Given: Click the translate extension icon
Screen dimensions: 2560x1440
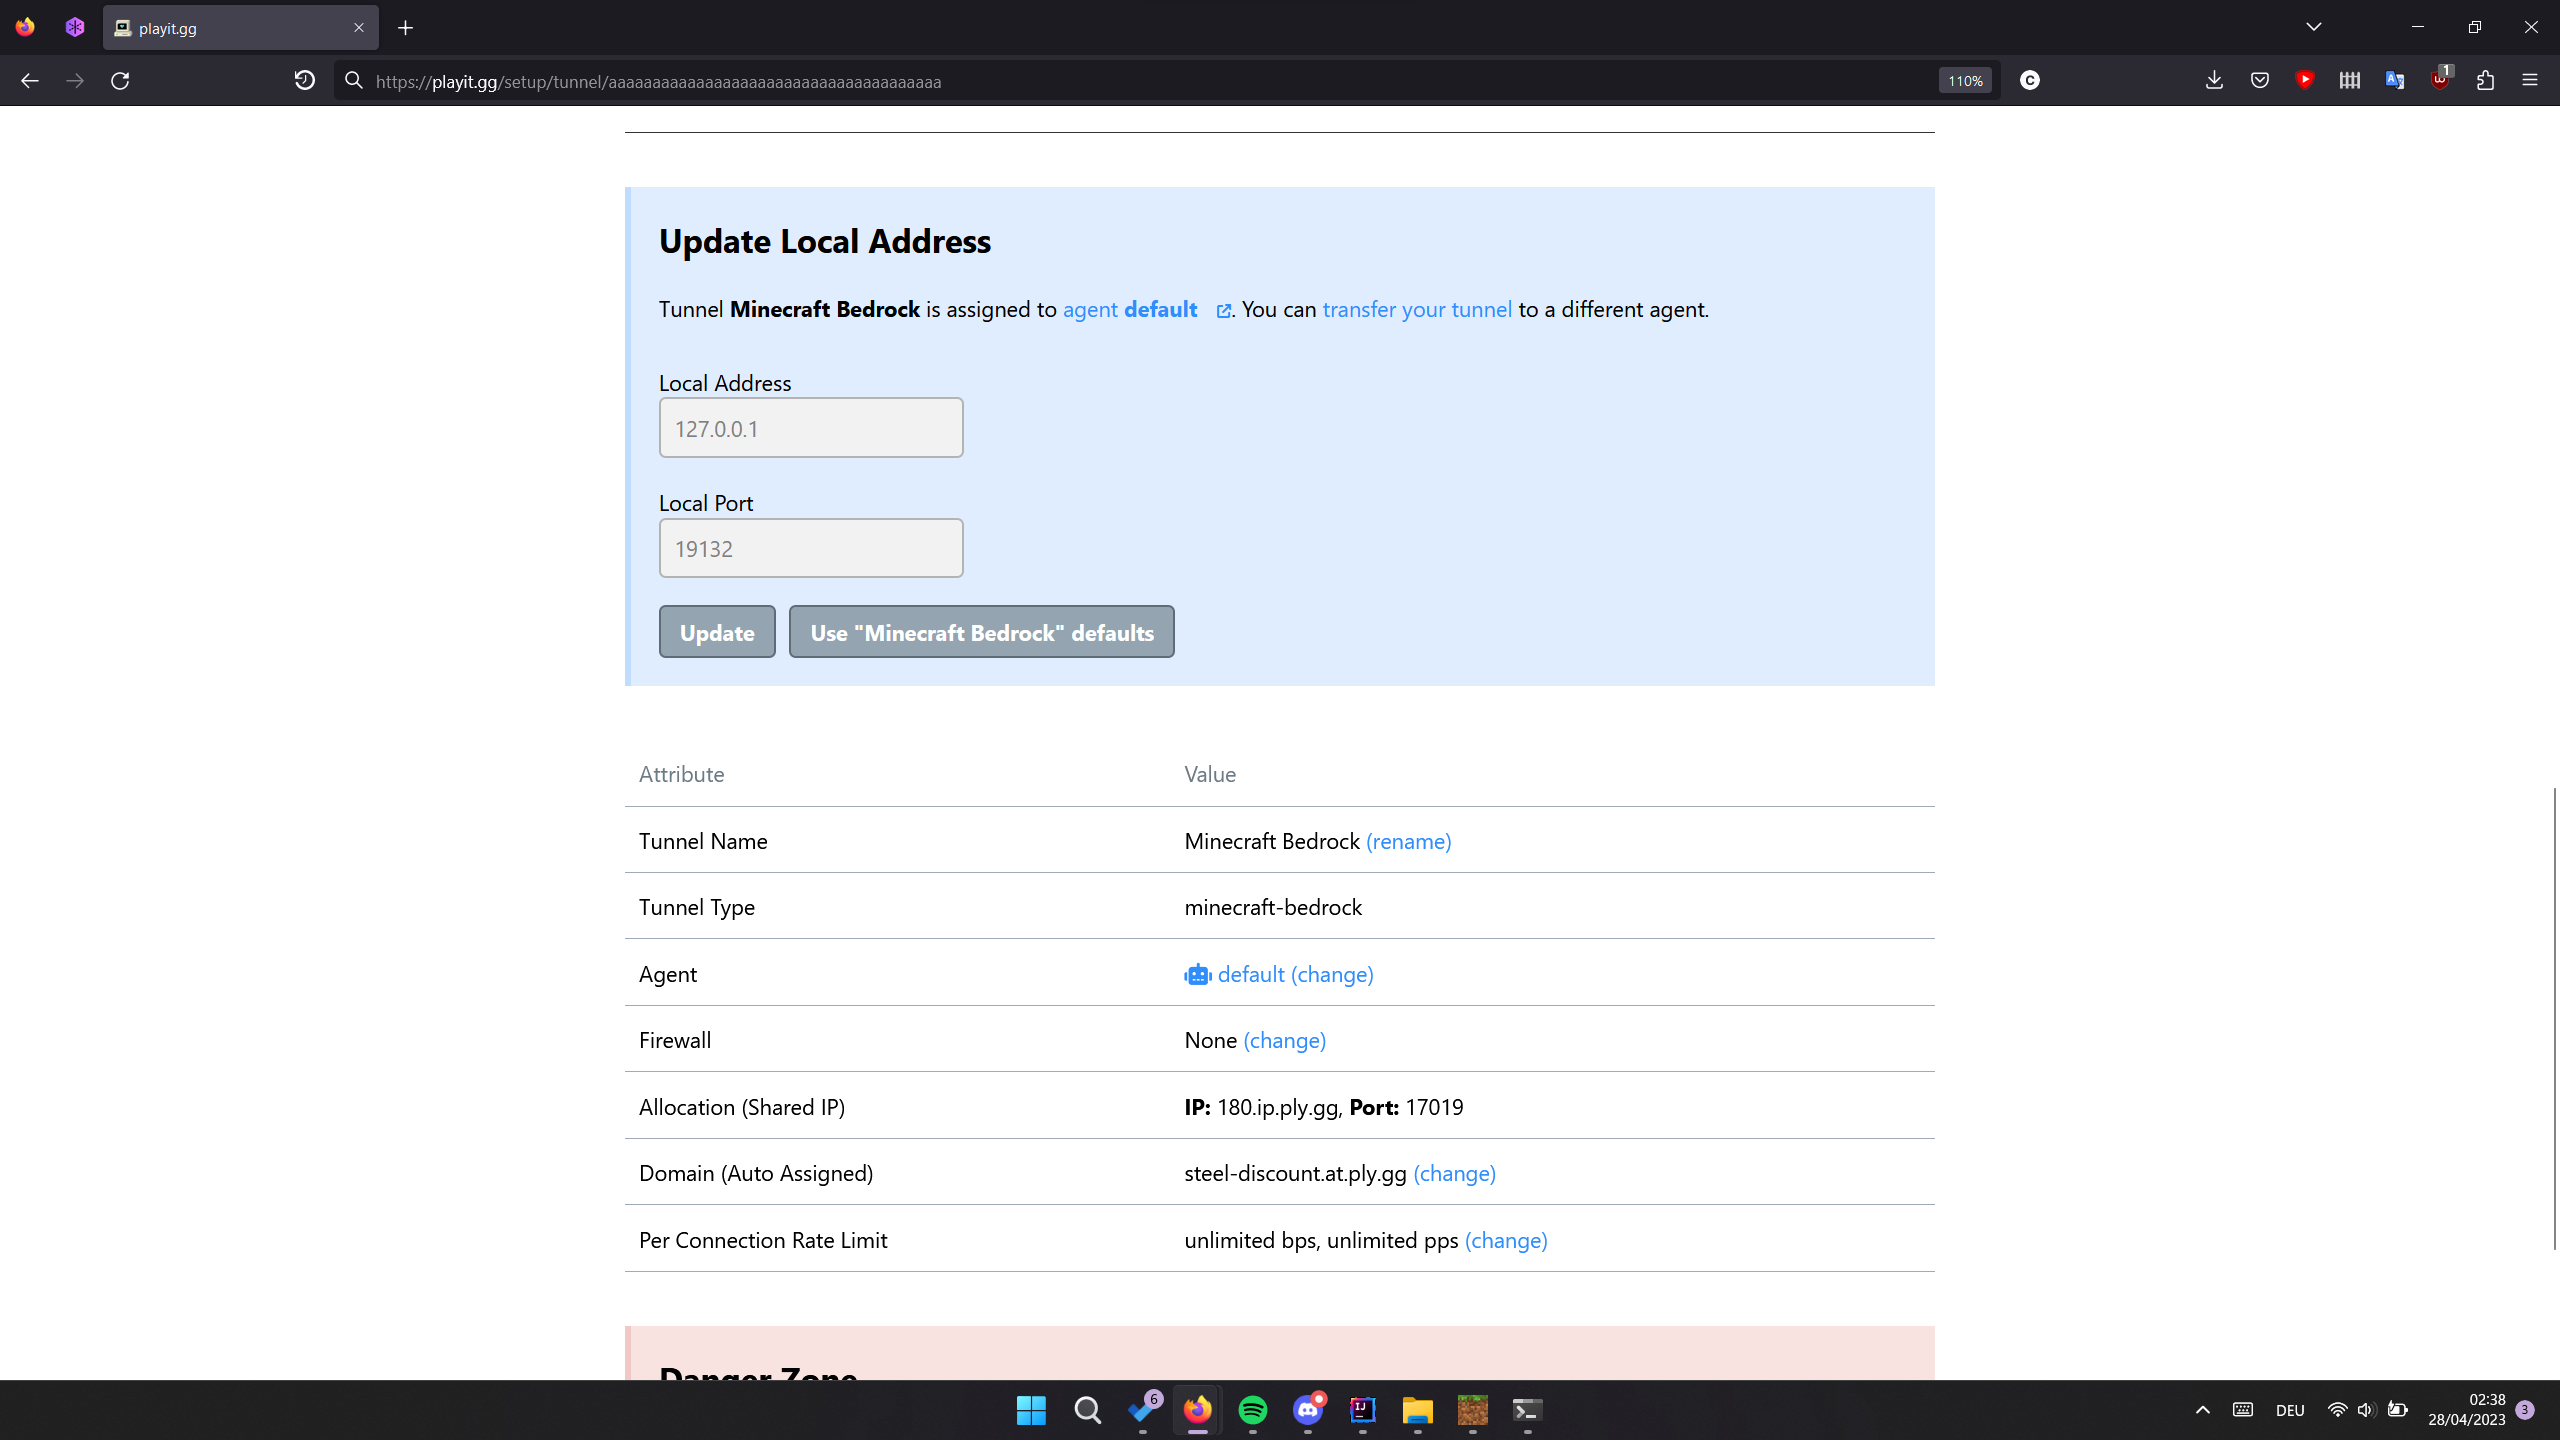Looking at the screenshot, I should point(2395,81).
